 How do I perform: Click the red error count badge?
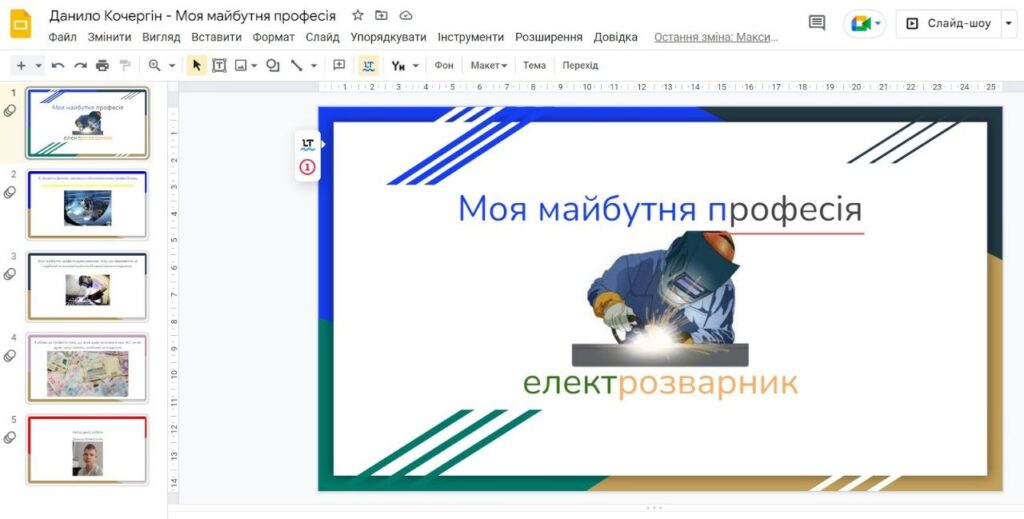(308, 168)
